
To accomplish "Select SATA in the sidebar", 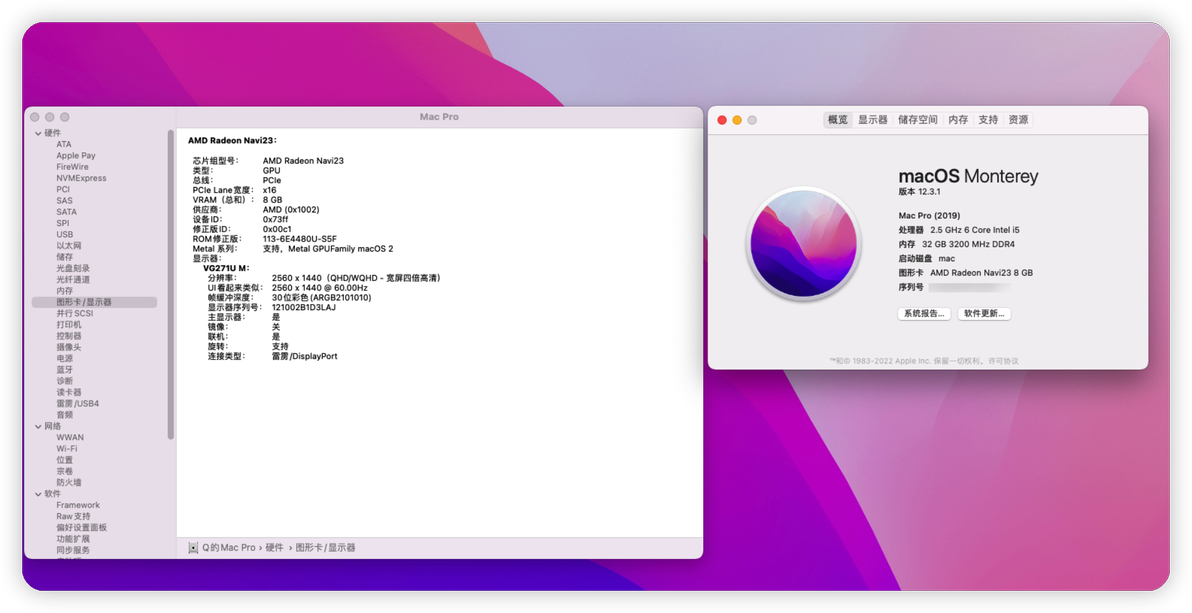I will 66,212.
